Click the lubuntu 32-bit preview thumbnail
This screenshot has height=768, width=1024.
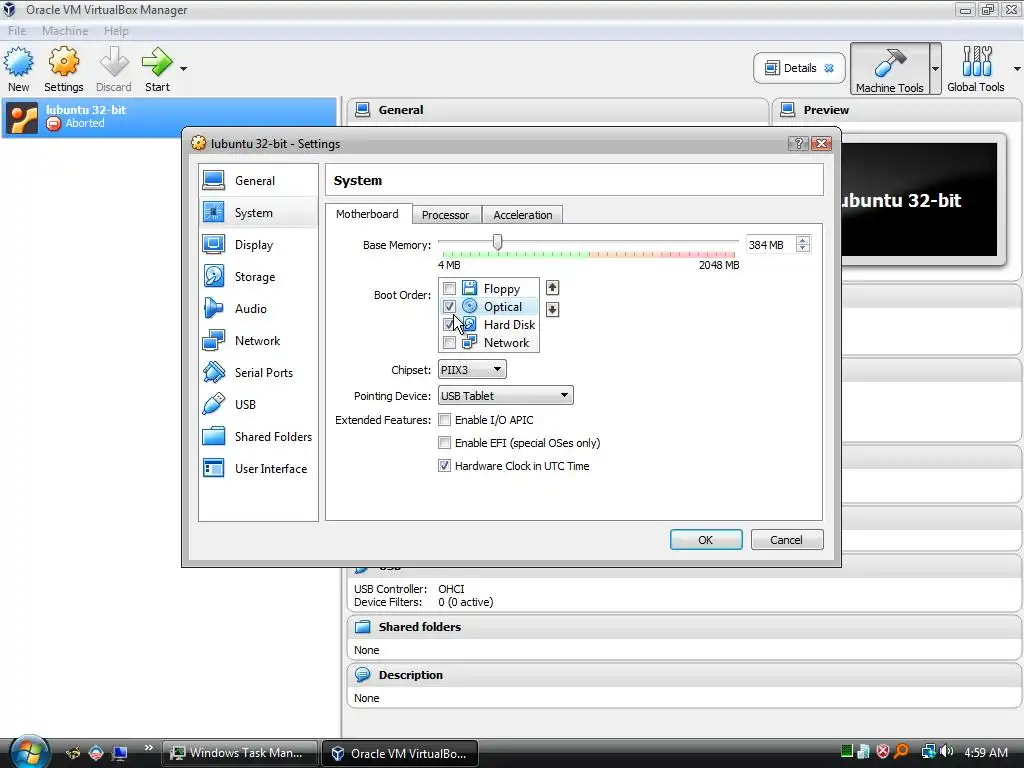coord(920,199)
